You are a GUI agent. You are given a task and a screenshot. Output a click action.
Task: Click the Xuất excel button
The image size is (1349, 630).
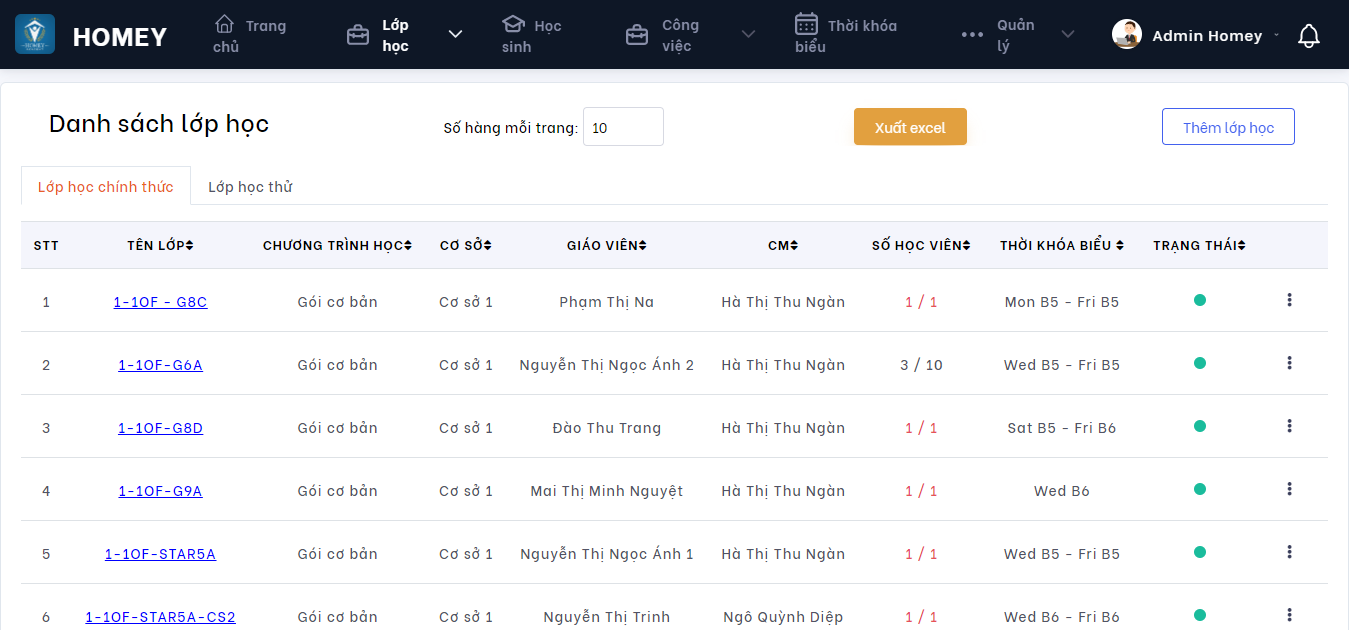coord(910,127)
